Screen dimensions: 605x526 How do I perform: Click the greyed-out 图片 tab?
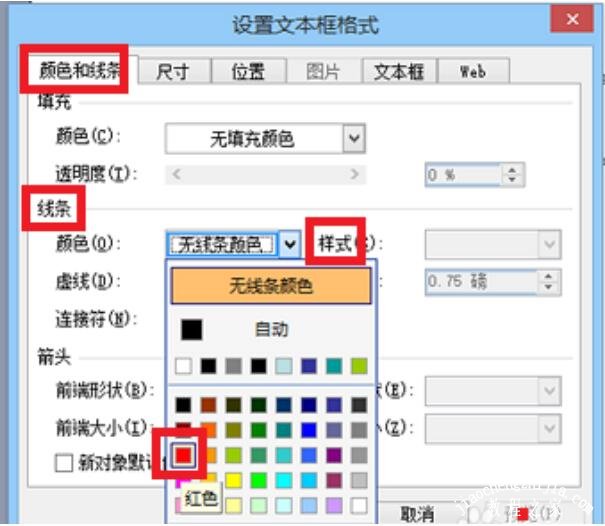tap(324, 71)
